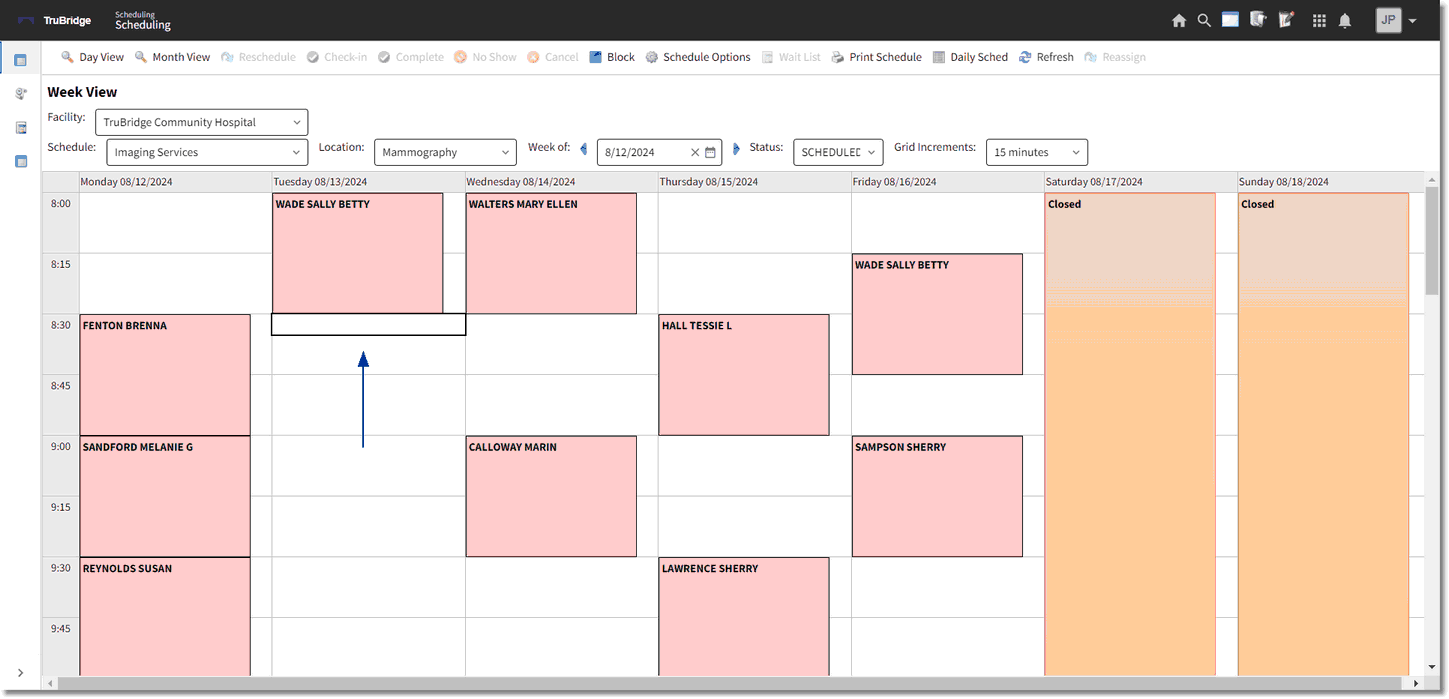Click the No Show toolbar item
The width and height of the screenshot is (1449, 699).
(x=485, y=57)
